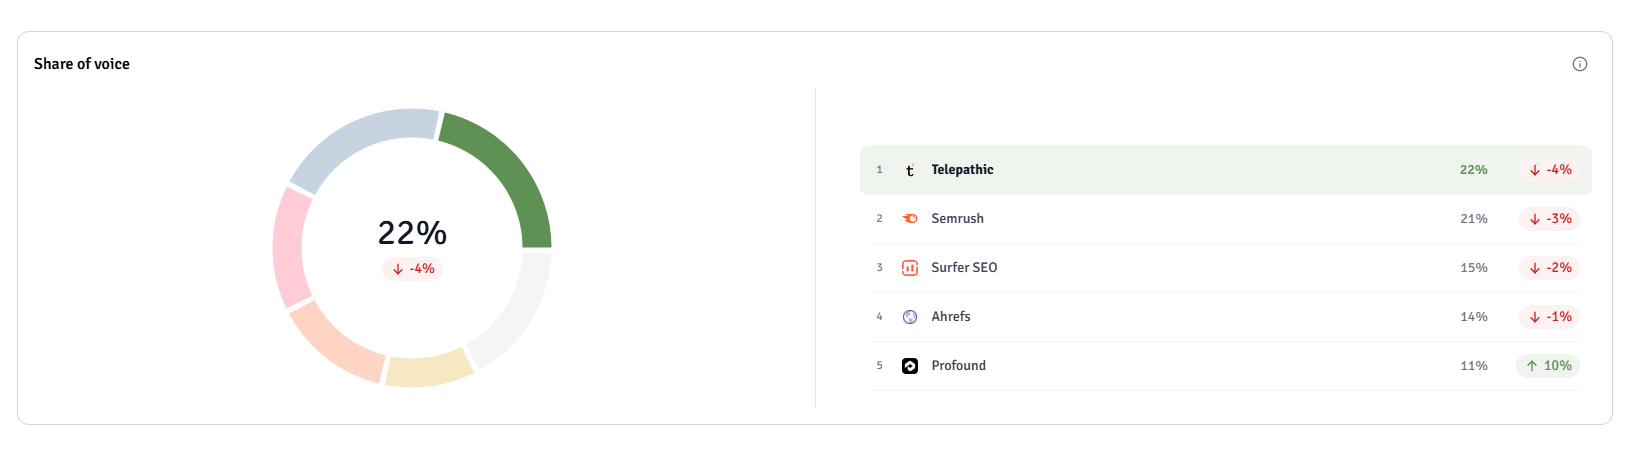
Task: Select the pale yellow donut segment
Action: 428,370
